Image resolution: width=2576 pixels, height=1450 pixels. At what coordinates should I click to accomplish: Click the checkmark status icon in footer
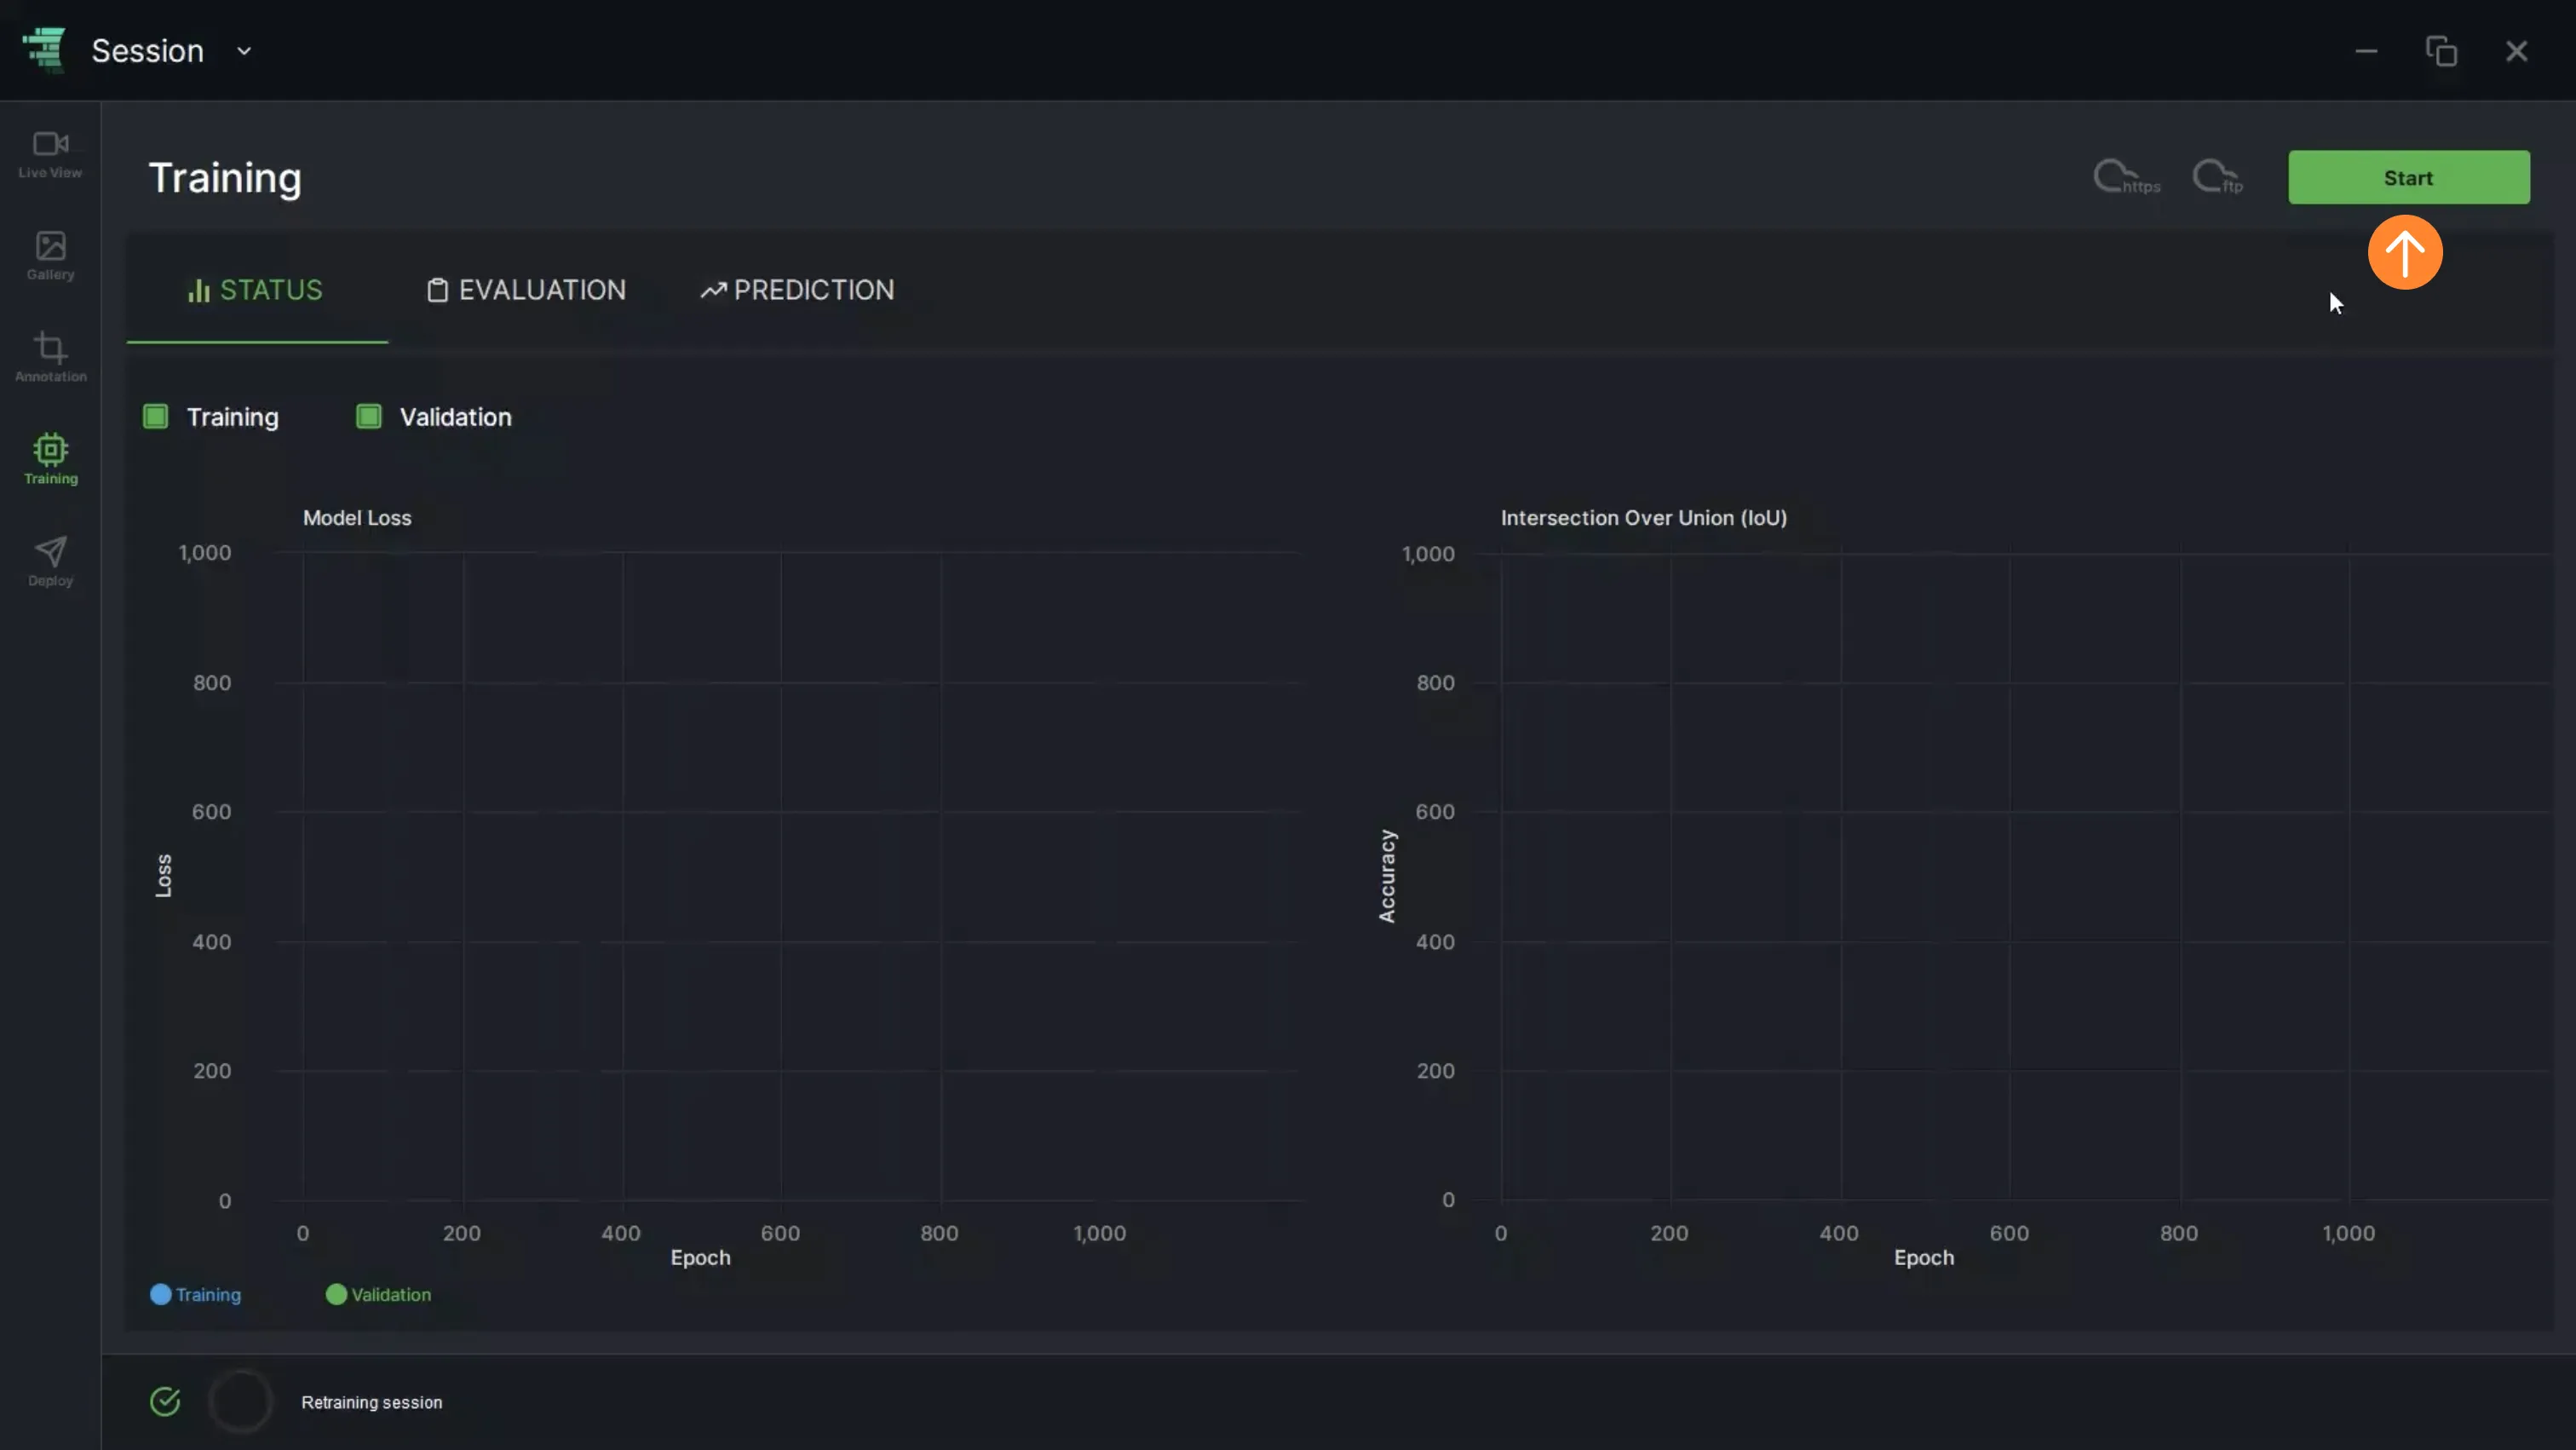click(165, 1402)
